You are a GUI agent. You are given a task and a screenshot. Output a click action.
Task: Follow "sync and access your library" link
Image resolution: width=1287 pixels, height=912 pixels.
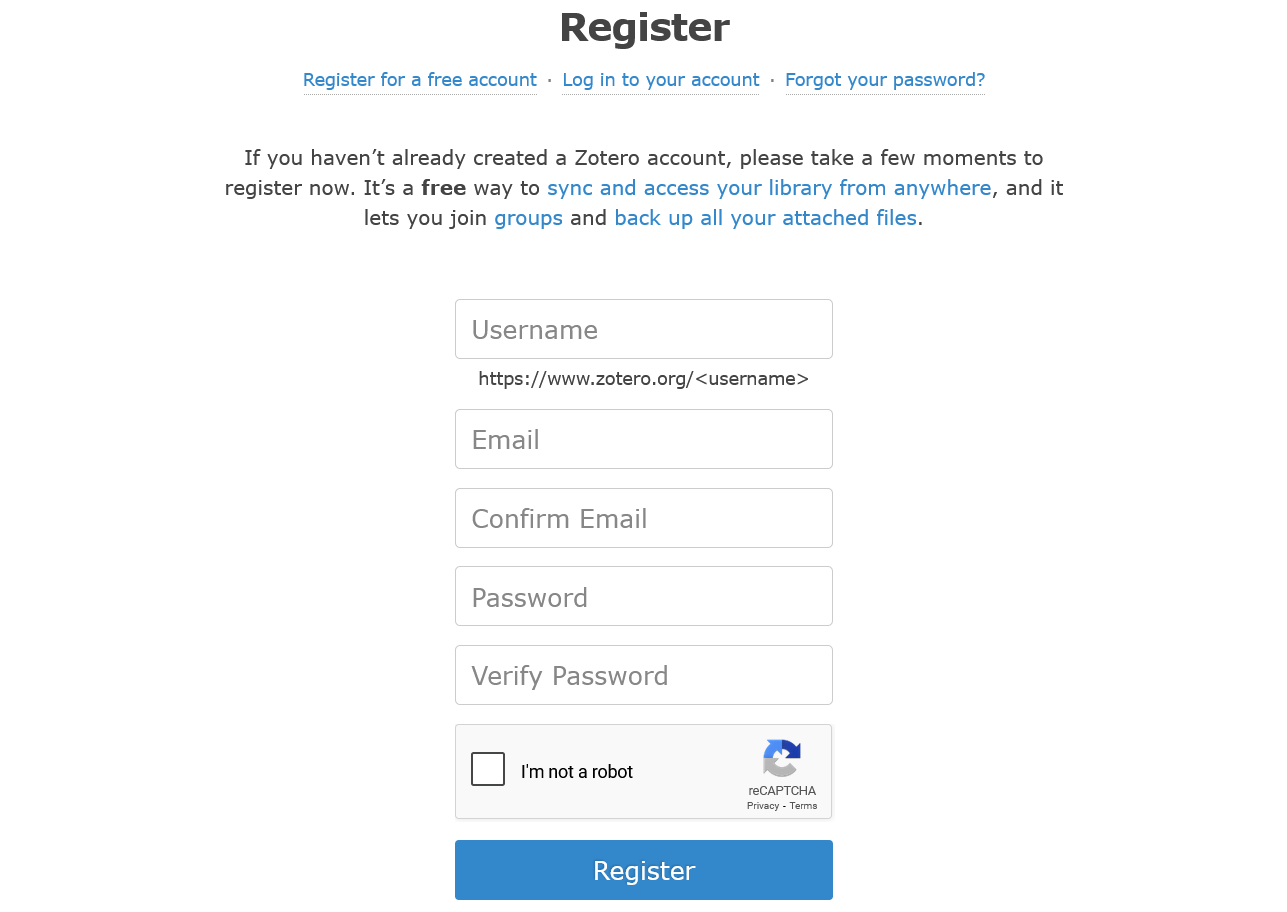(x=769, y=188)
